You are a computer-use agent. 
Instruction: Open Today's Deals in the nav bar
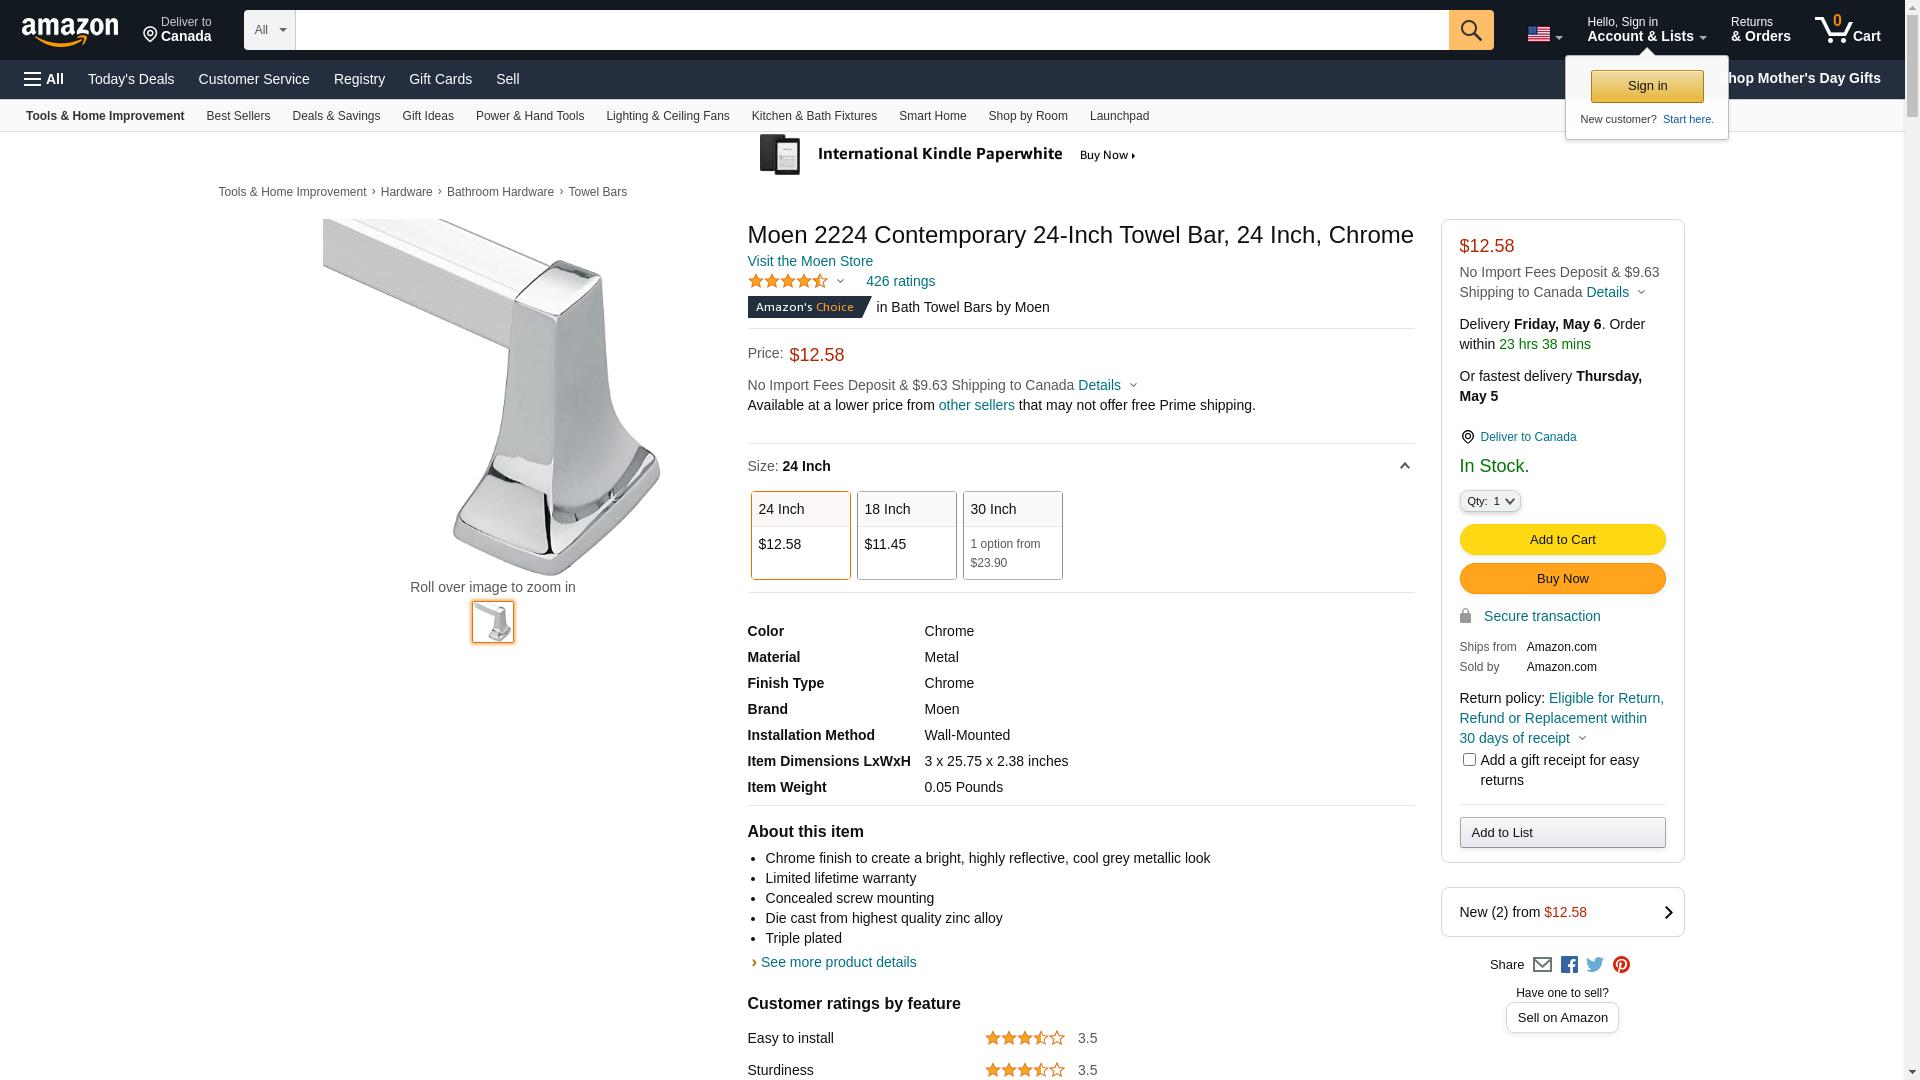(x=131, y=79)
